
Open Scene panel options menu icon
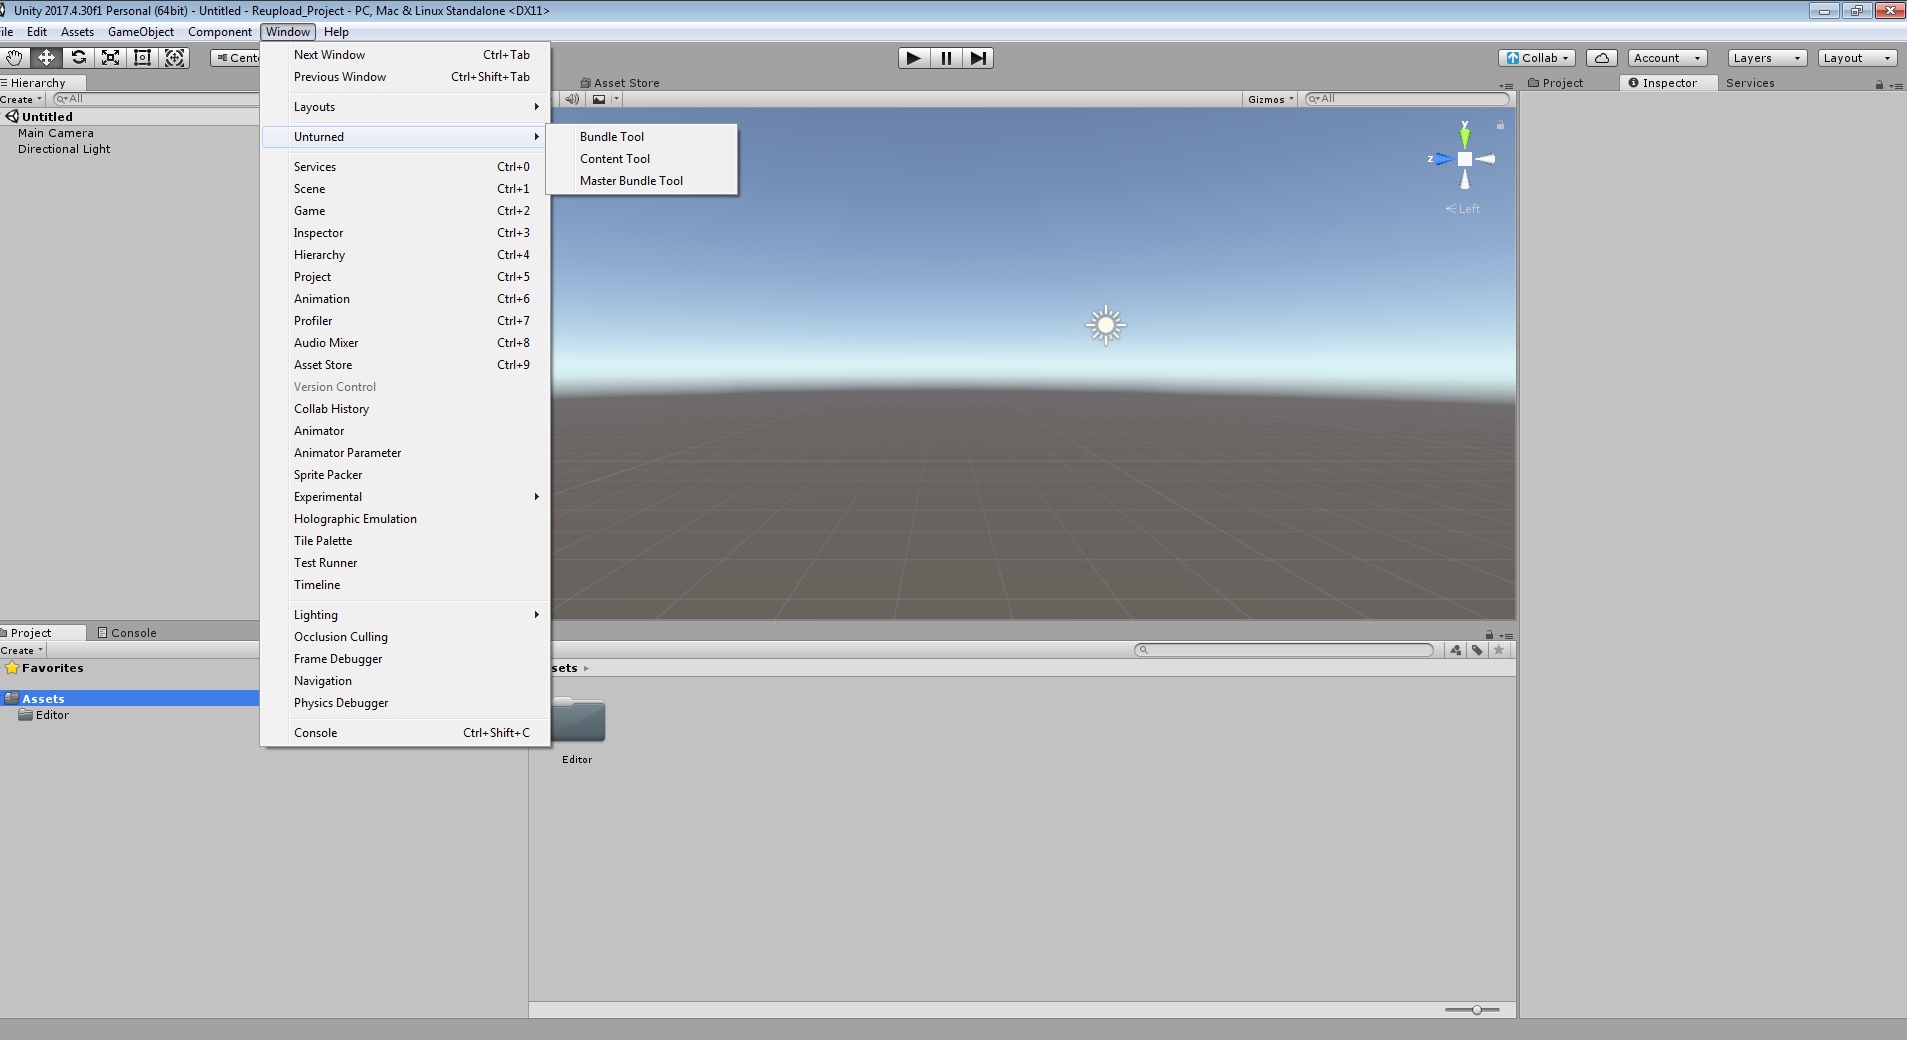1506,86
